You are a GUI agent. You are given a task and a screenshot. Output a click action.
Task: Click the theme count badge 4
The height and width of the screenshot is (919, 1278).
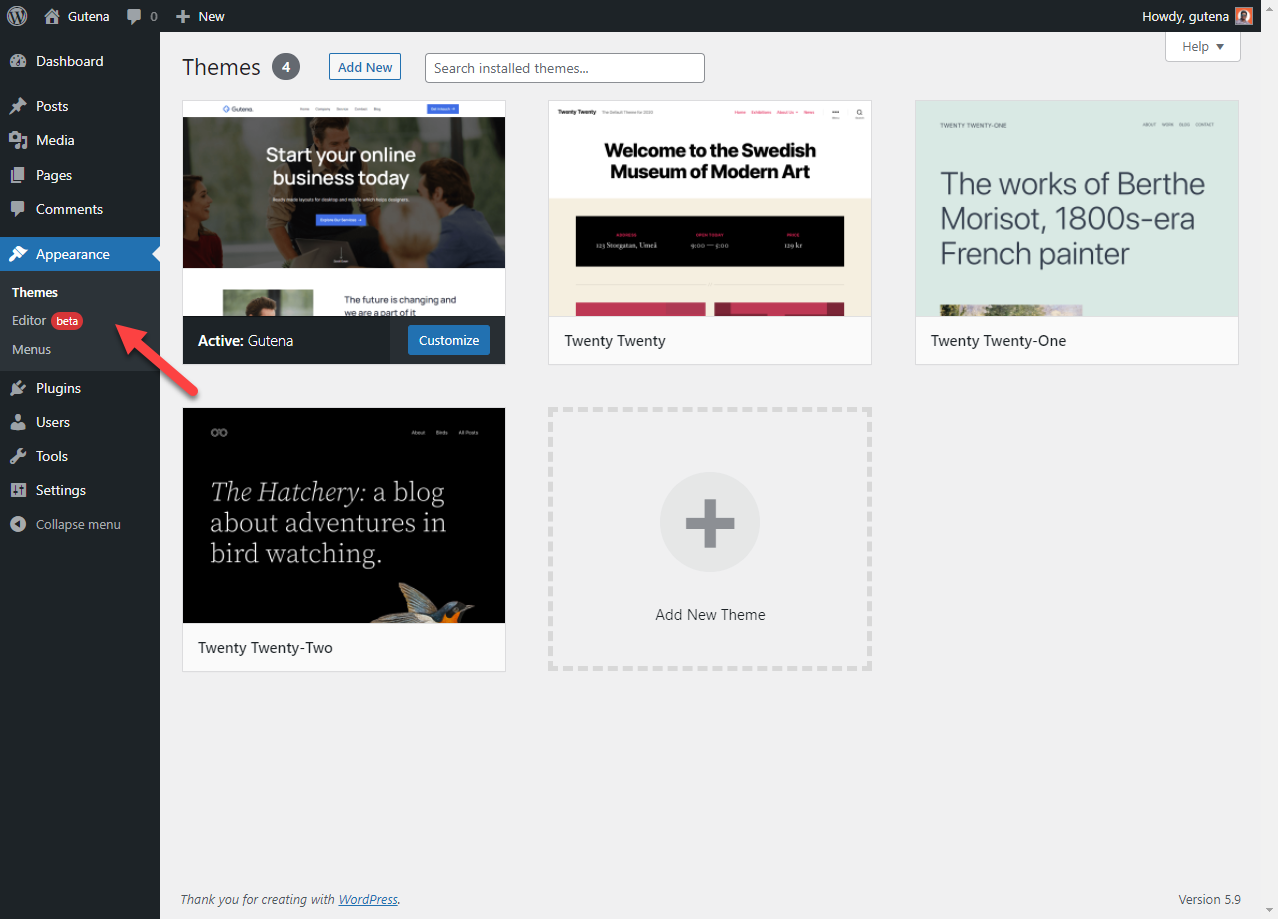pos(285,67)
